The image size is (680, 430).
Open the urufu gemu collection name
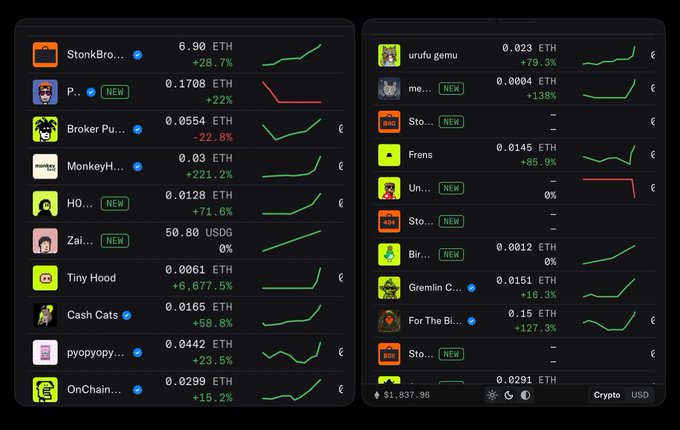click(433, 55)
